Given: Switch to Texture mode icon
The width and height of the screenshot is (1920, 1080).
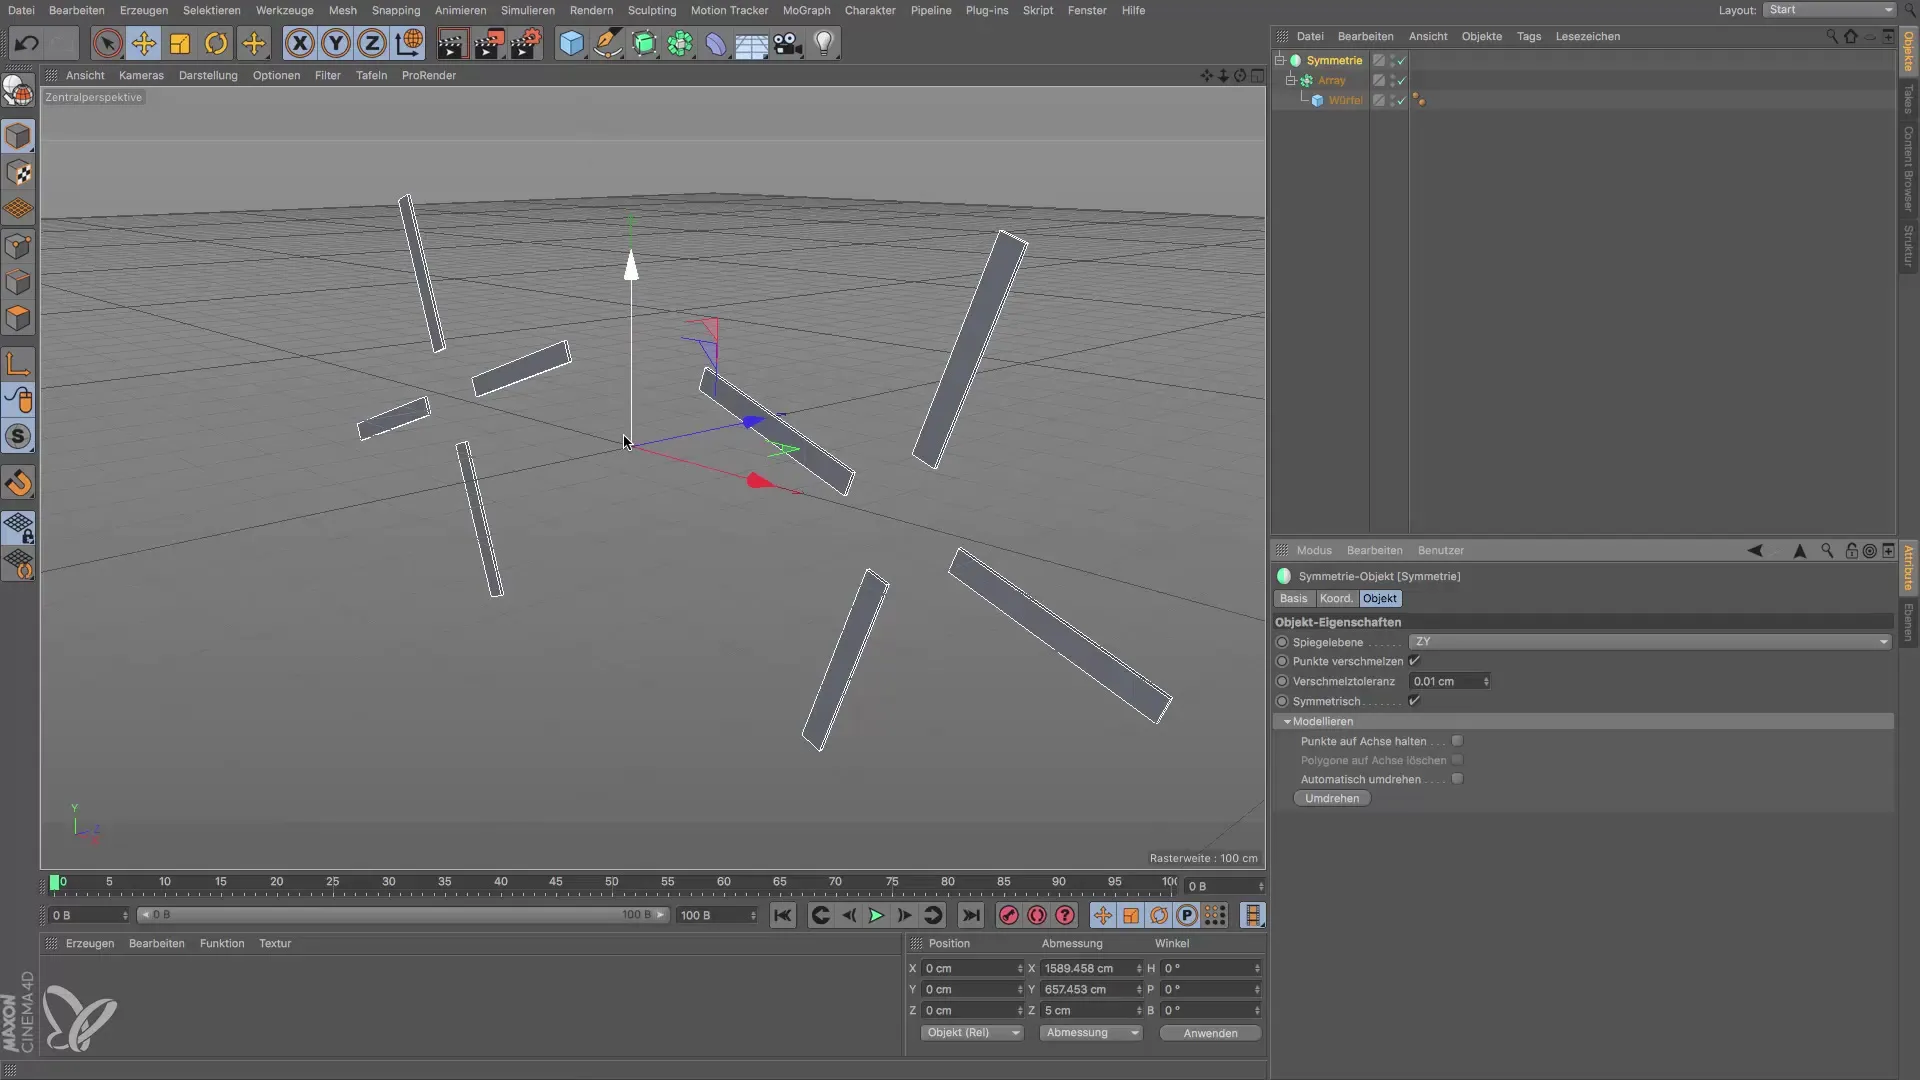Looking at the screenshot, I should (18, 173).
